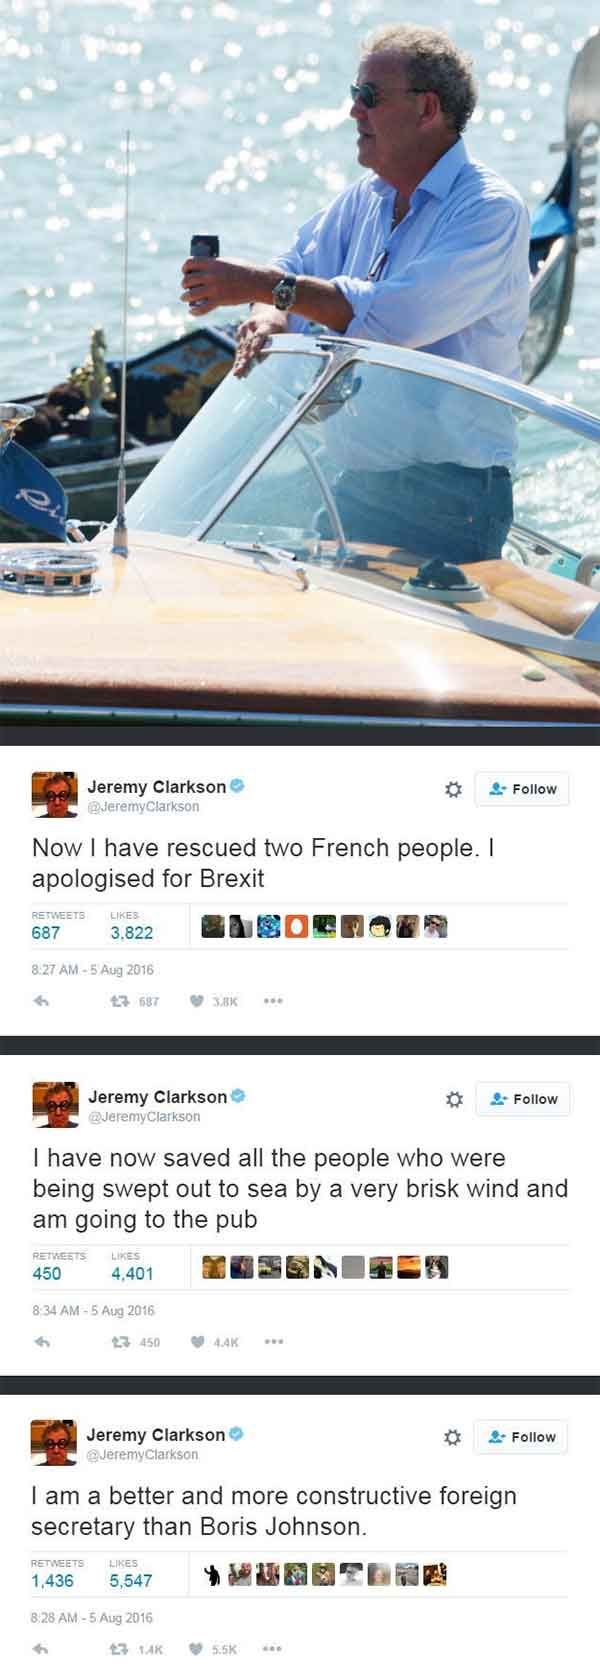Follow Jeremy Clarkson from the first tweet
The image size is (600, 1679).
(x=522, y=789)
